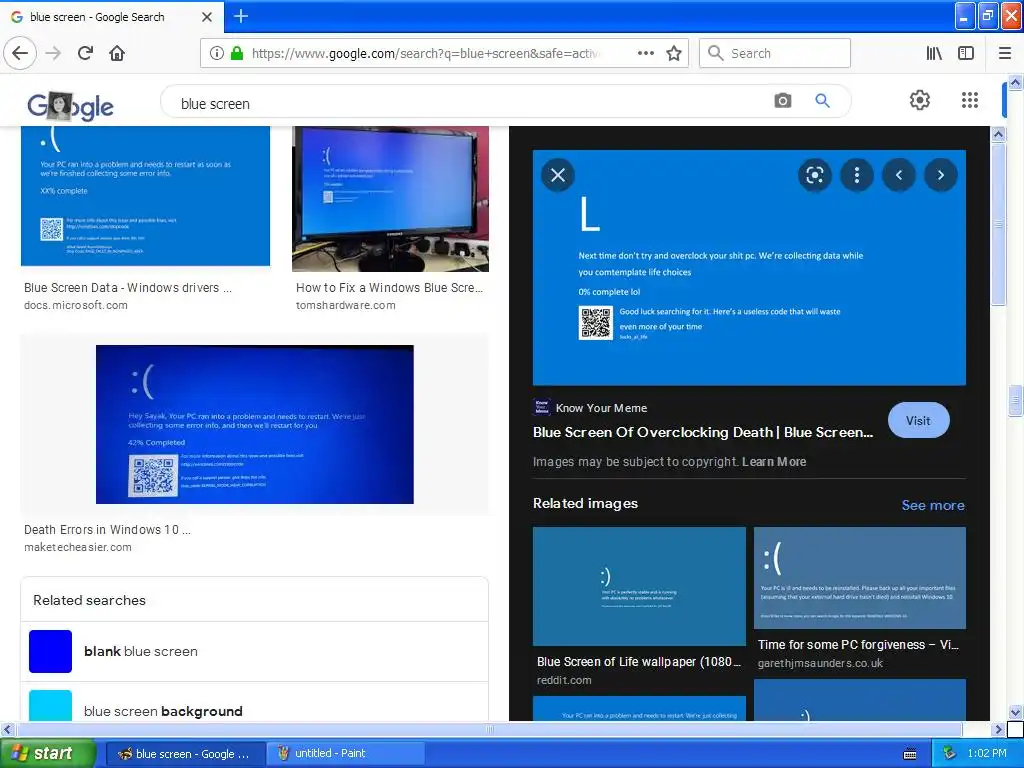Select blank blue screen related search

255,651
